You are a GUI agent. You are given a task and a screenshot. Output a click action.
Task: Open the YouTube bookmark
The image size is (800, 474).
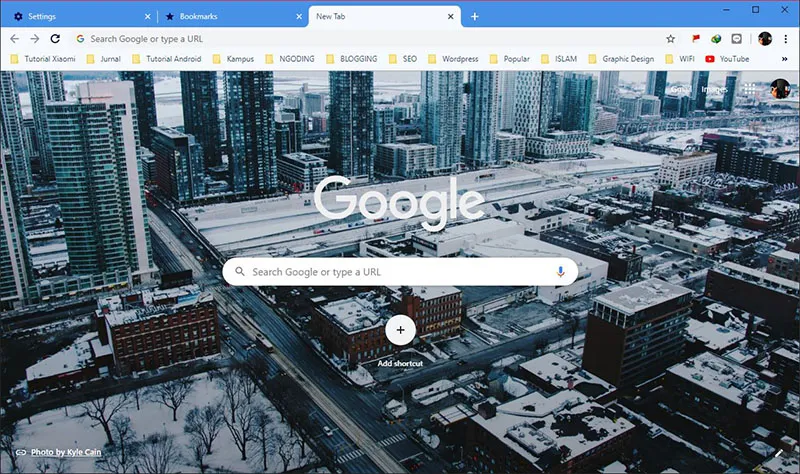tap(727, 59)
